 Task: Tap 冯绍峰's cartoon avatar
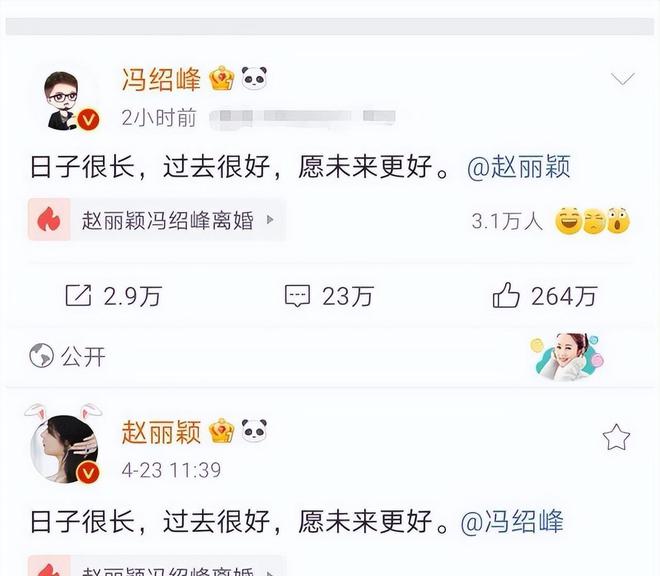click(66, 101)
